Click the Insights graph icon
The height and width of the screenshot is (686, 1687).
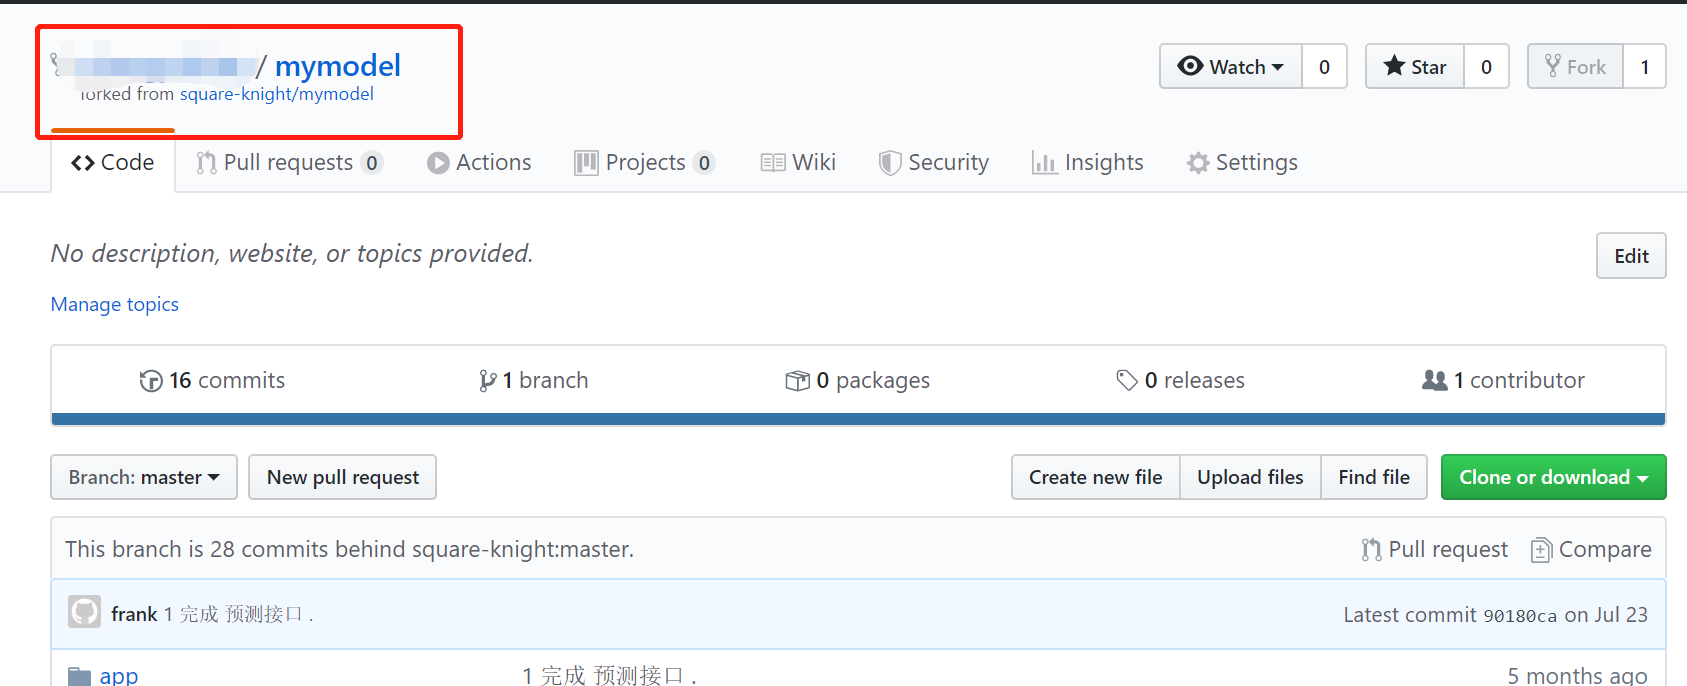click(x=1044, y=163)
